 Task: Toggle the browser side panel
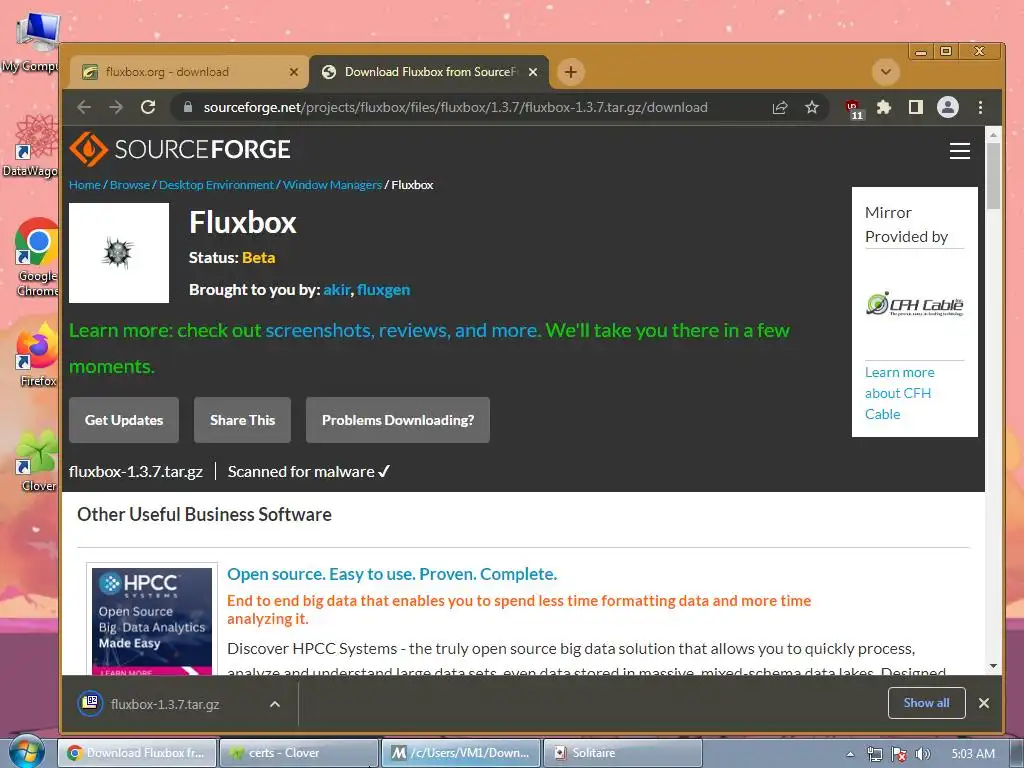pyautogui.click(x=916, y=107)
